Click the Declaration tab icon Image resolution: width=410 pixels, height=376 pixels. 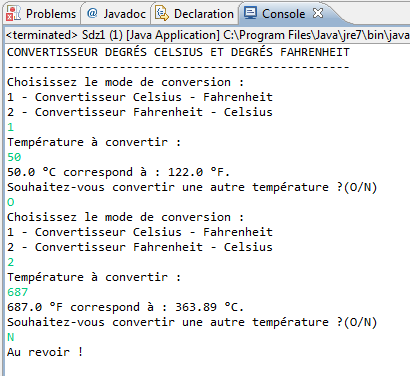point(162,14)
